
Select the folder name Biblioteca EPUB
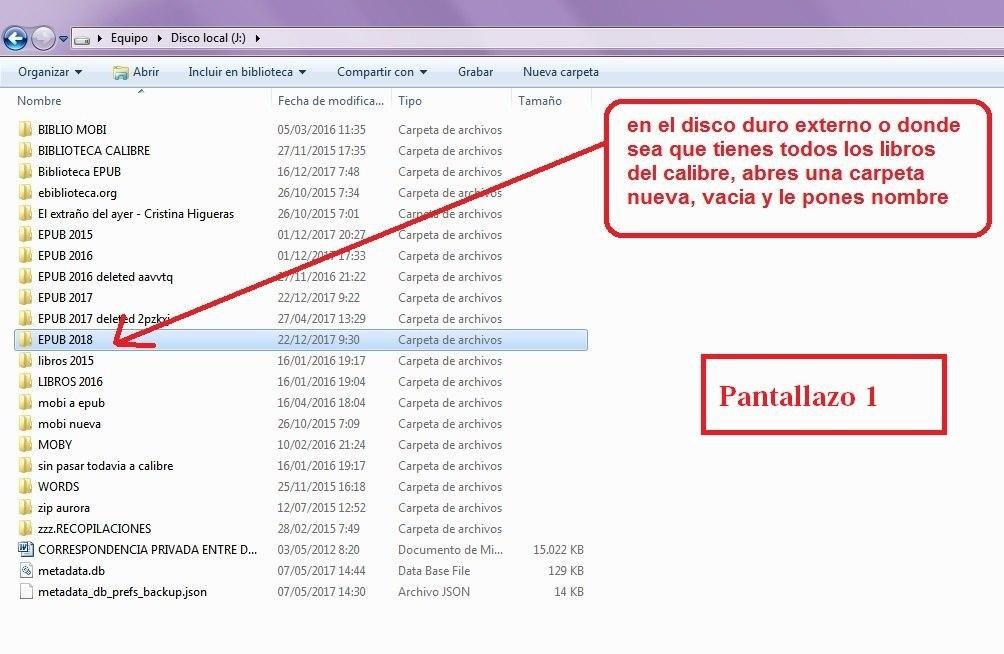coord(79,172)
